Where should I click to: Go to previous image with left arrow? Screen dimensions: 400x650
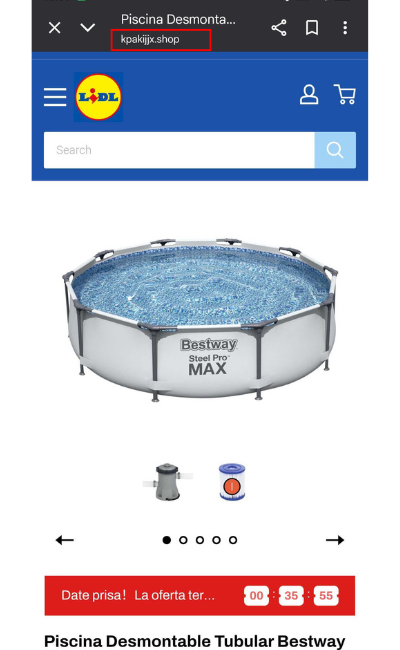coord(65,540)
